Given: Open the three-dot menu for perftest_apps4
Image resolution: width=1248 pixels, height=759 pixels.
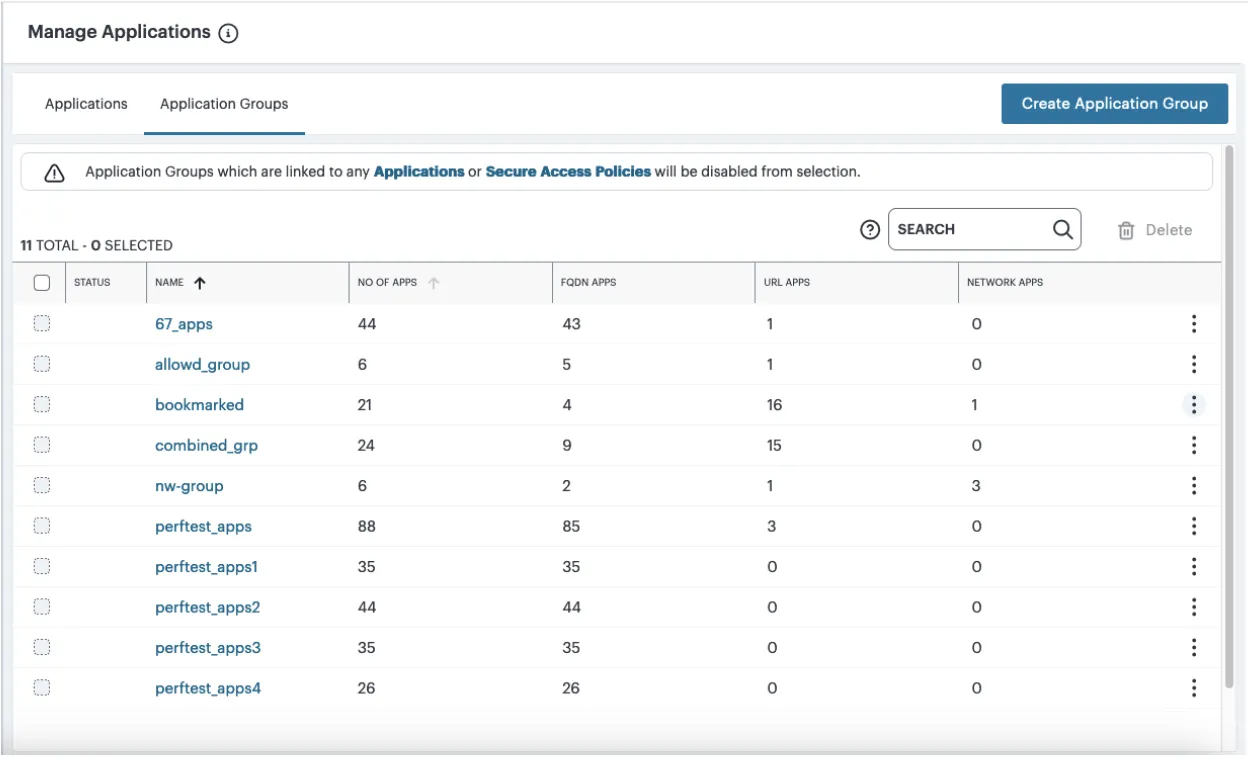Looking at the screenshot, I should pos(1194,688).
